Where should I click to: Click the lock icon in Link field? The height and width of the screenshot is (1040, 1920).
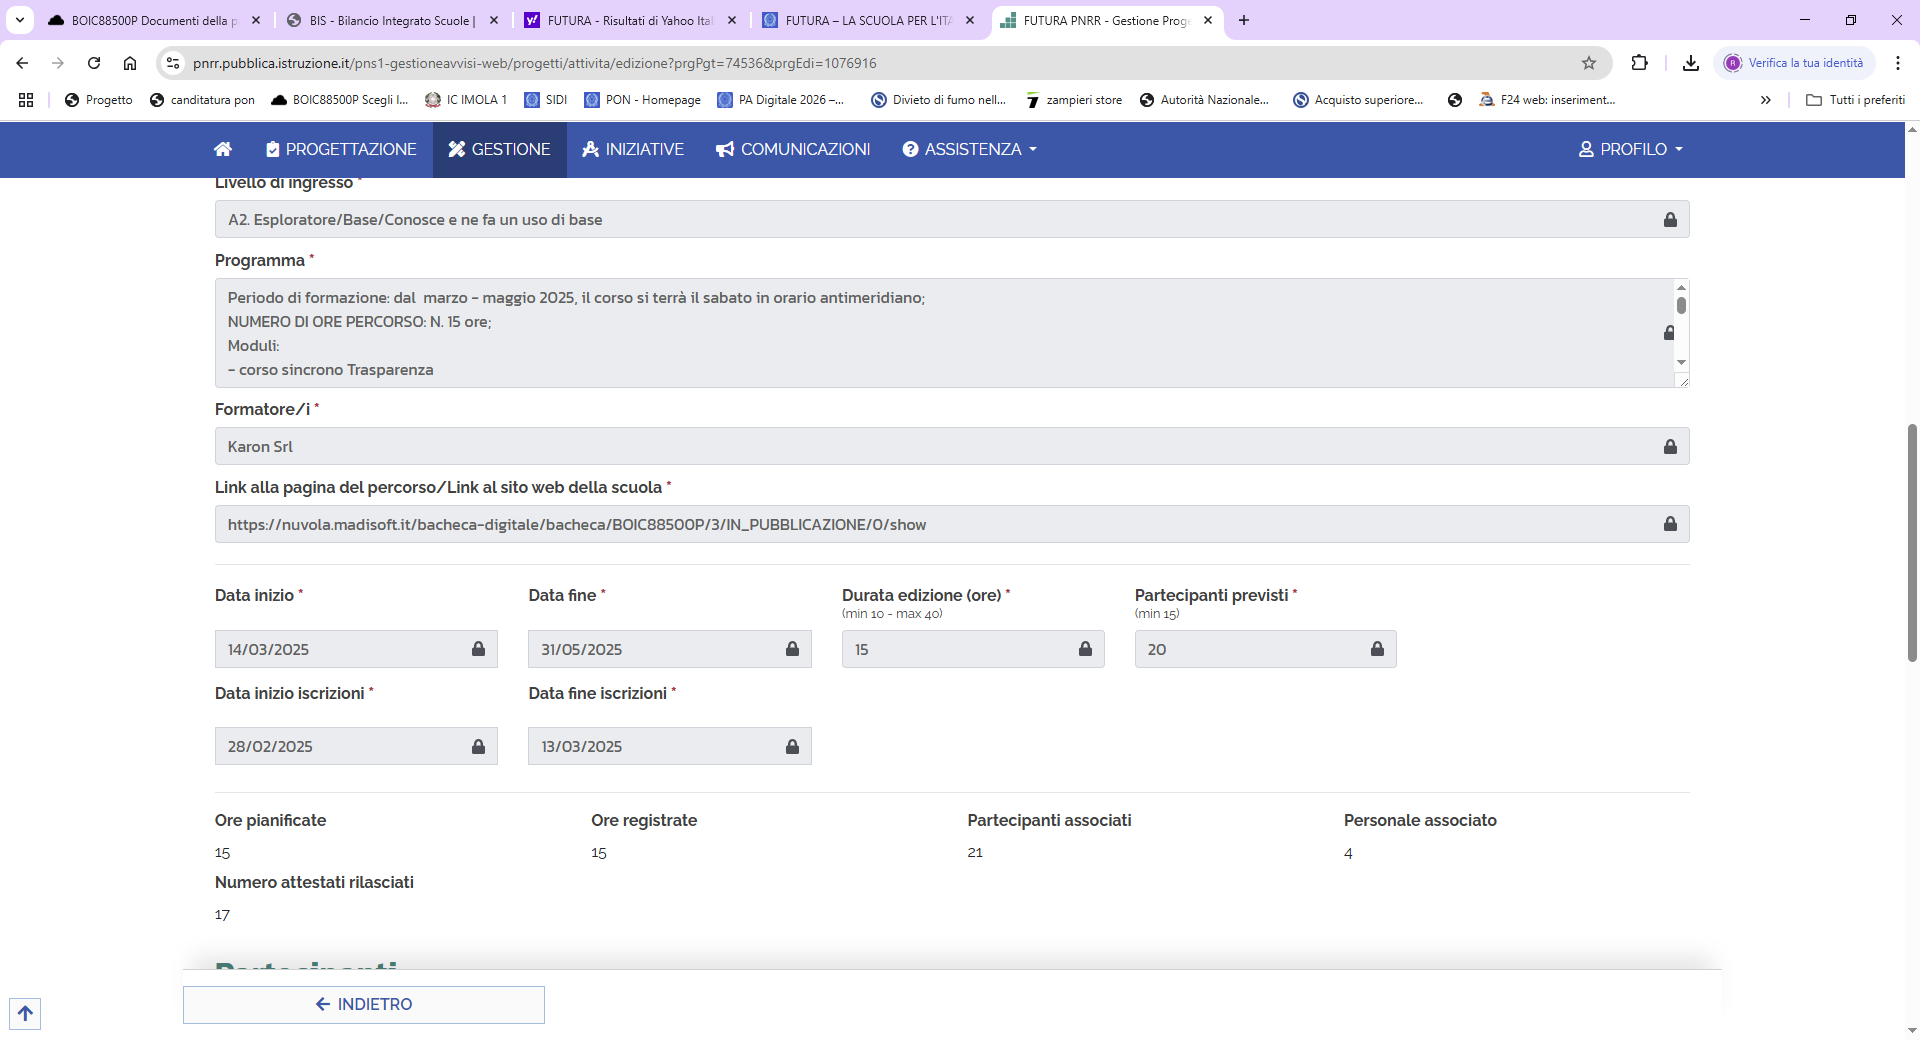(x=1670, y=524)
